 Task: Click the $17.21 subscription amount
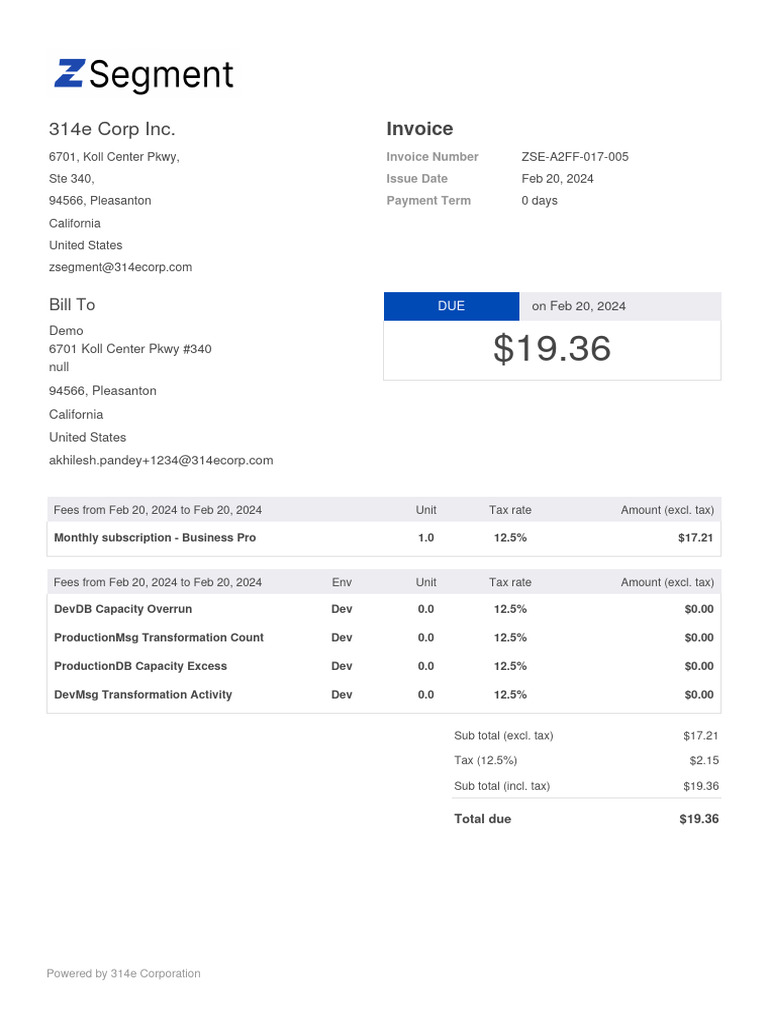pos(696,538)
